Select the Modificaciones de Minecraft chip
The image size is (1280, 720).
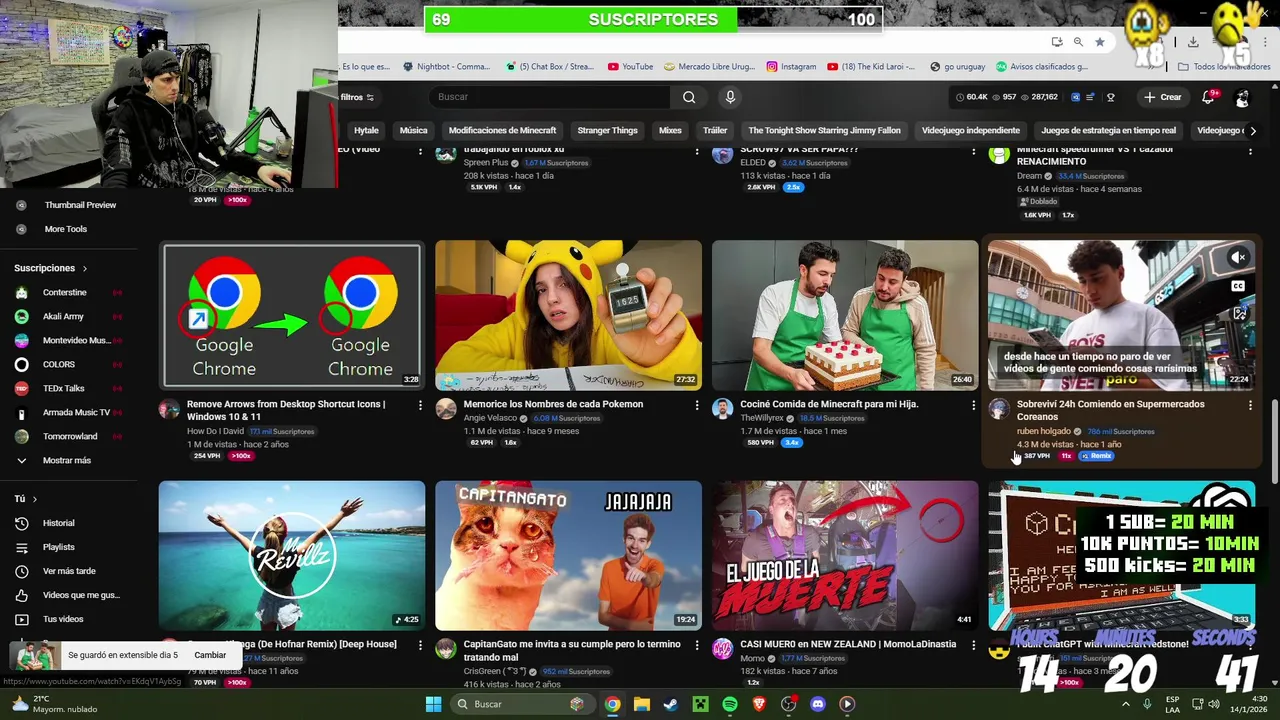(x=502, y=130)
